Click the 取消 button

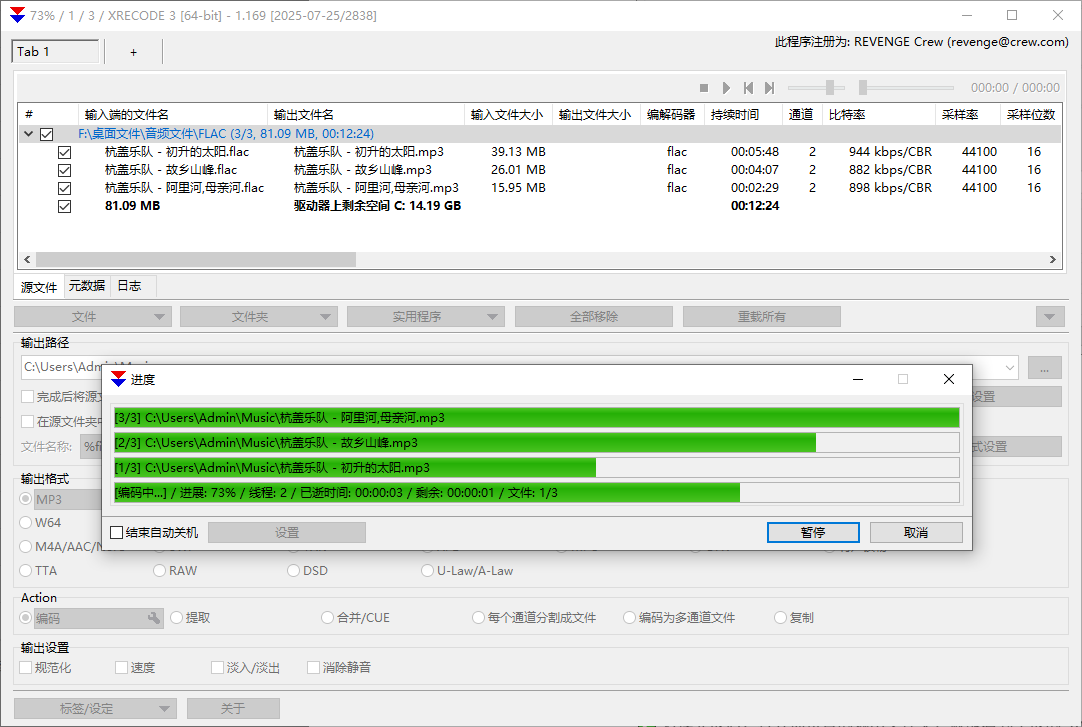click(x=915, y=532)
